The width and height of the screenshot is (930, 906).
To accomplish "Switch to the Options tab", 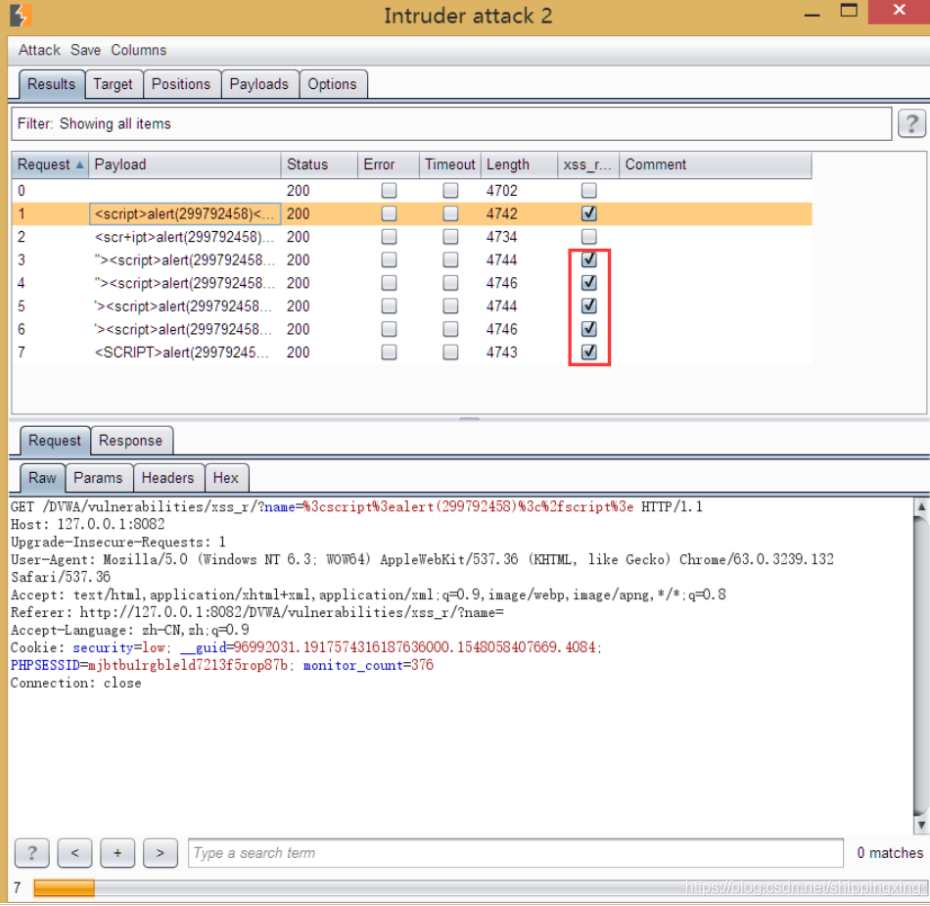I will 332,84.
